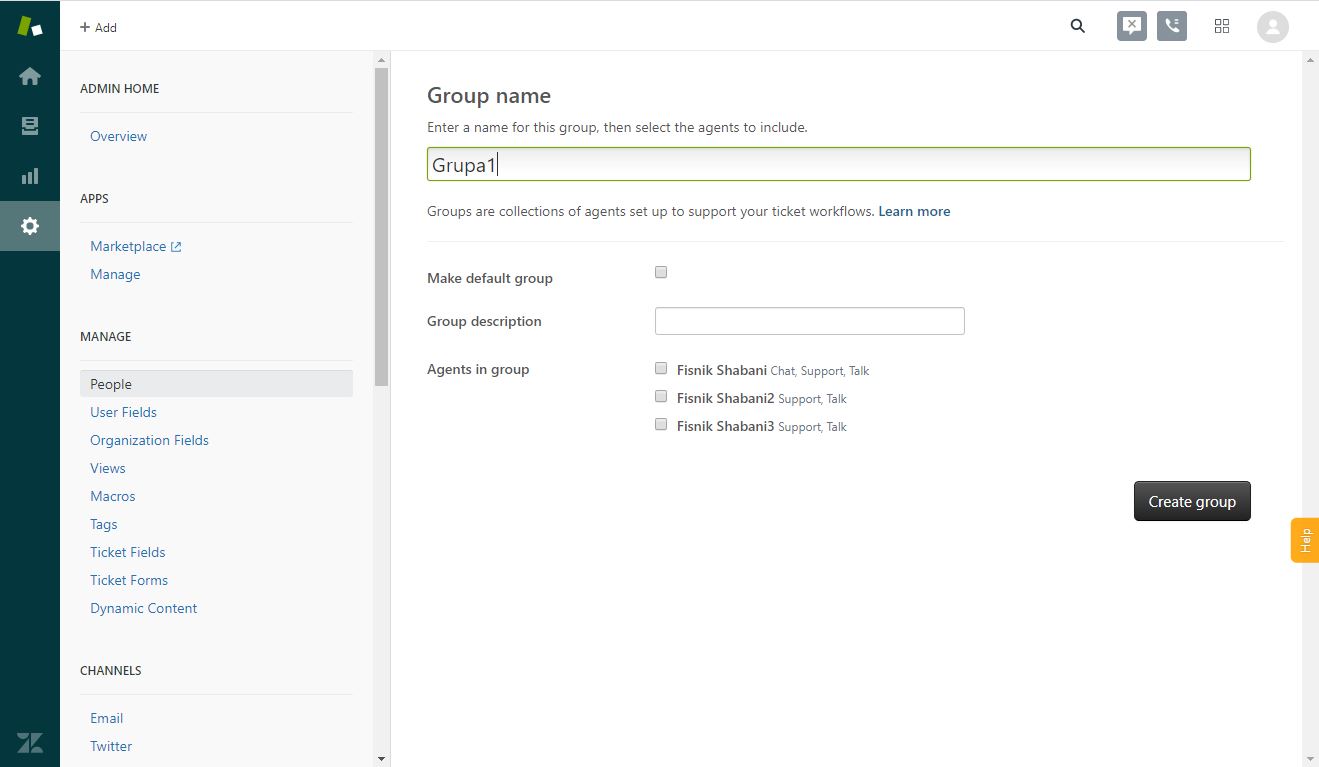The width and height of the screenshot is (1319, 767).
Task: Open the Talk phone icon
Action: (x=1171, y=27)
